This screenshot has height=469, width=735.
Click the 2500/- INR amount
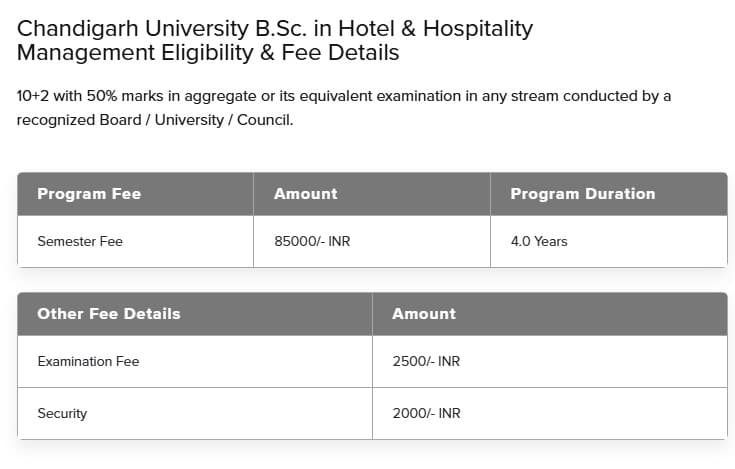coord(426,361)
